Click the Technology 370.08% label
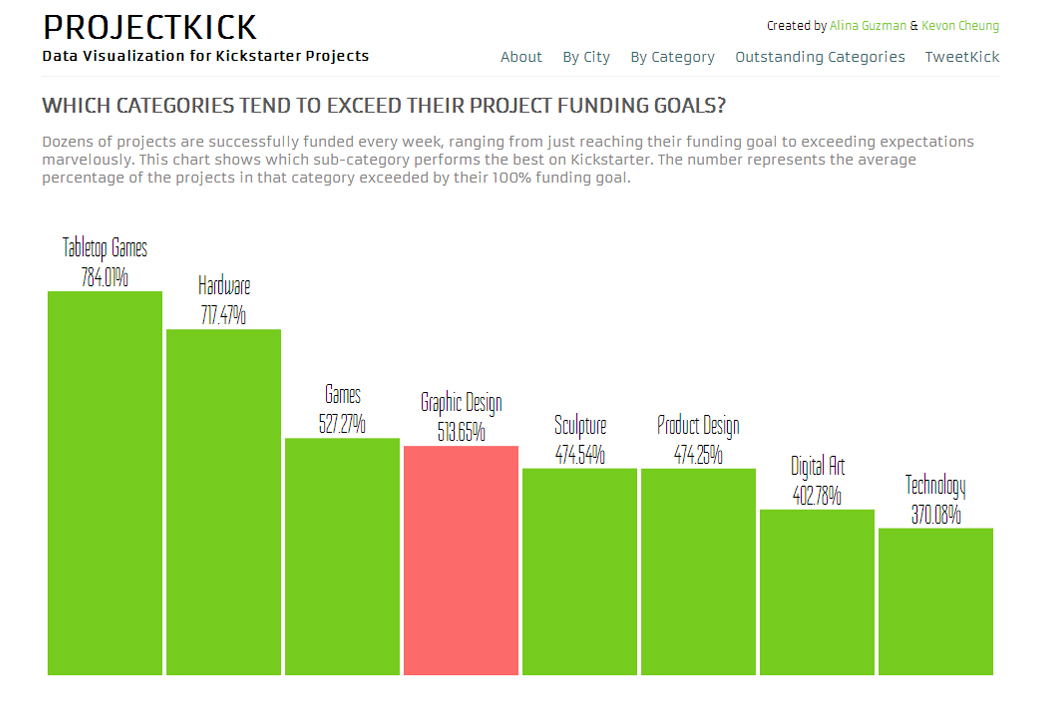Image resolution: width=1046 pixels, height=705 pixels. pyautogui.click(x=936, y=500)
